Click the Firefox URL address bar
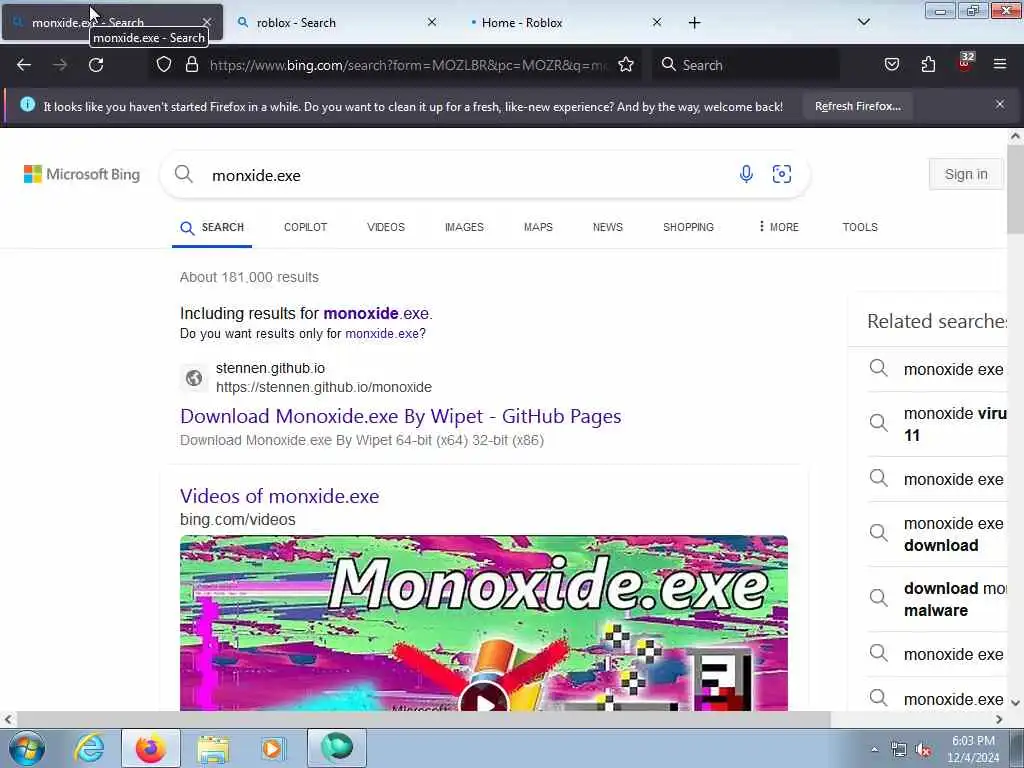 pyautogui.click(x=408, y=65)
